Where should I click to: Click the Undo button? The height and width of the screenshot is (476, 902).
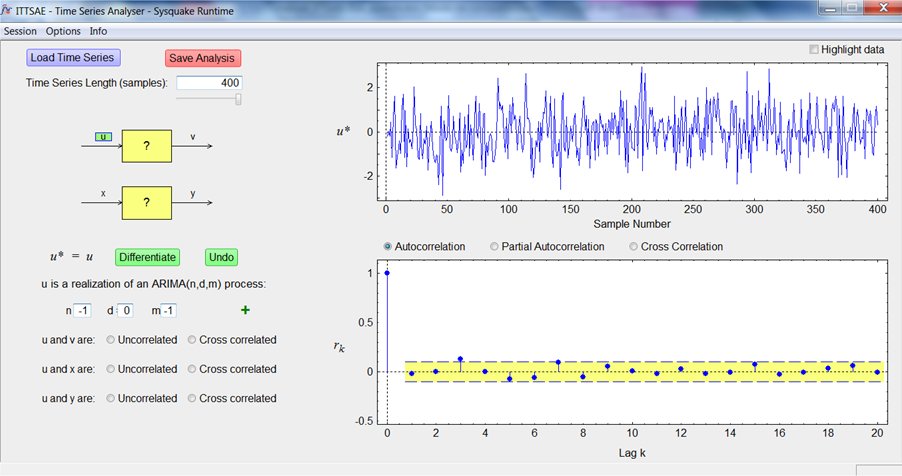(x=221, y=257)
